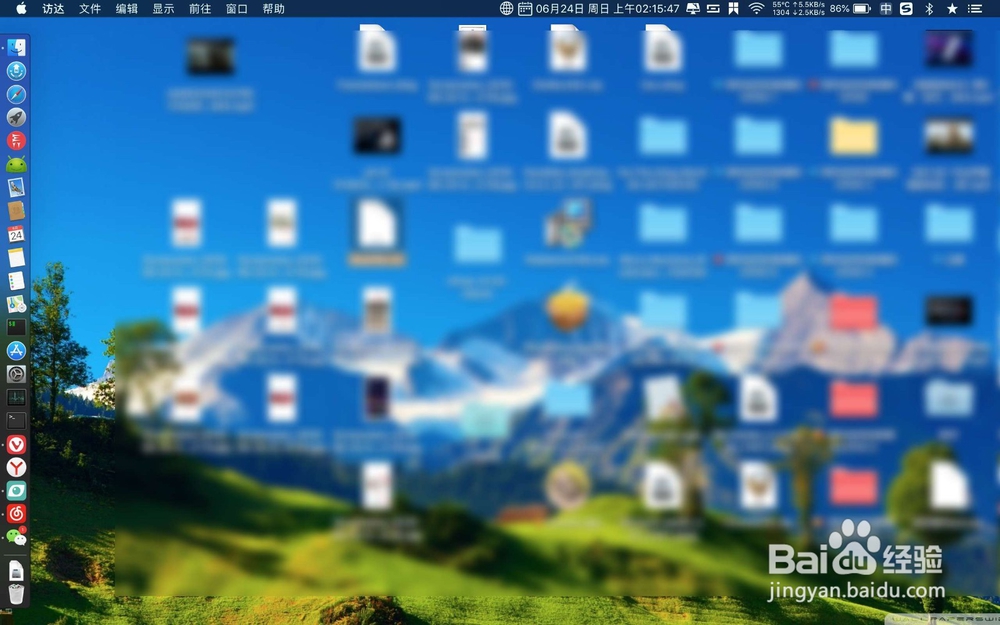Image resolution: width=1000 pixels, height=625 pixels.
Task: Launch Yandex browser from dock
Action: [16, 467]
